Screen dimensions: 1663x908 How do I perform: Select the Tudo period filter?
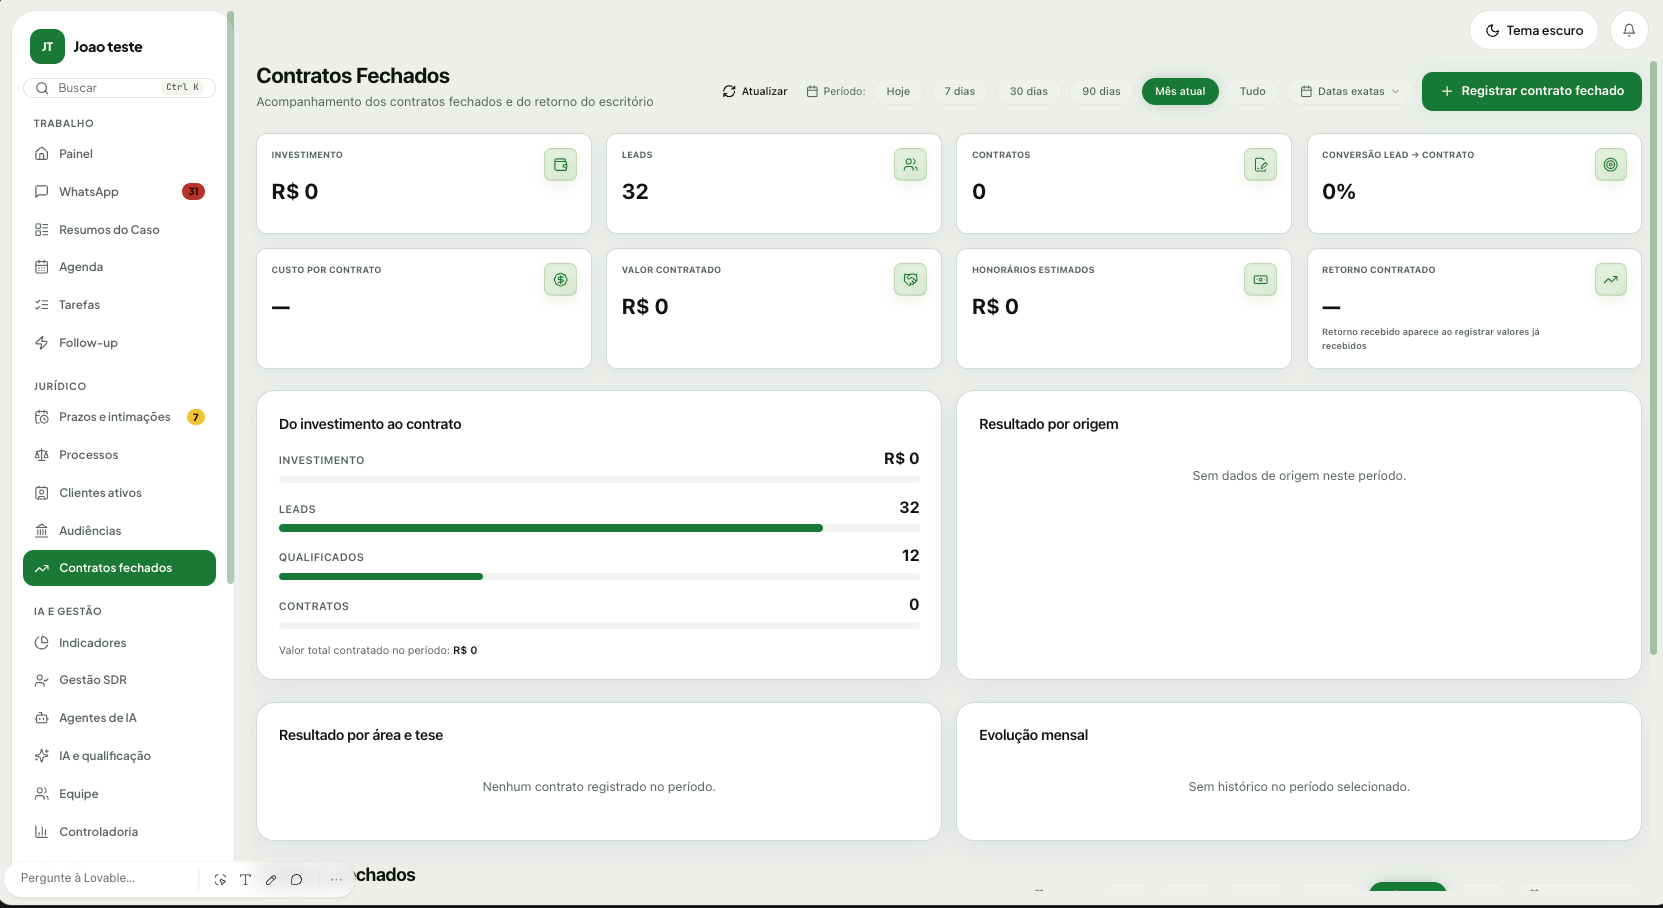1252,91
